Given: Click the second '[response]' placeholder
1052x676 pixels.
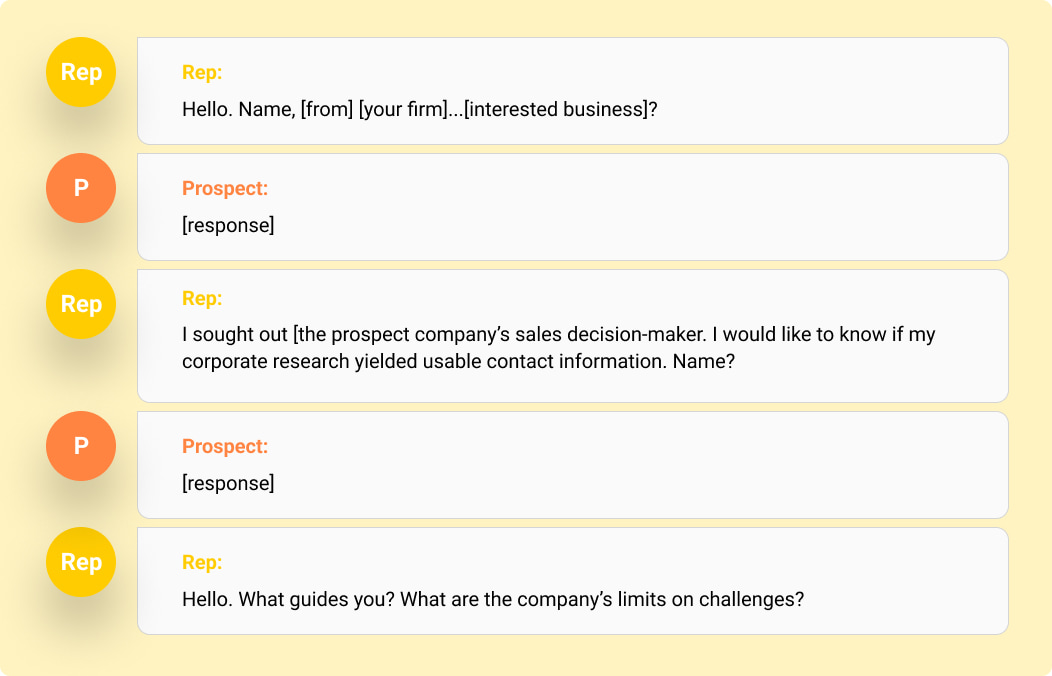Looking at the screenshot, I should click(x=228, y=483).
